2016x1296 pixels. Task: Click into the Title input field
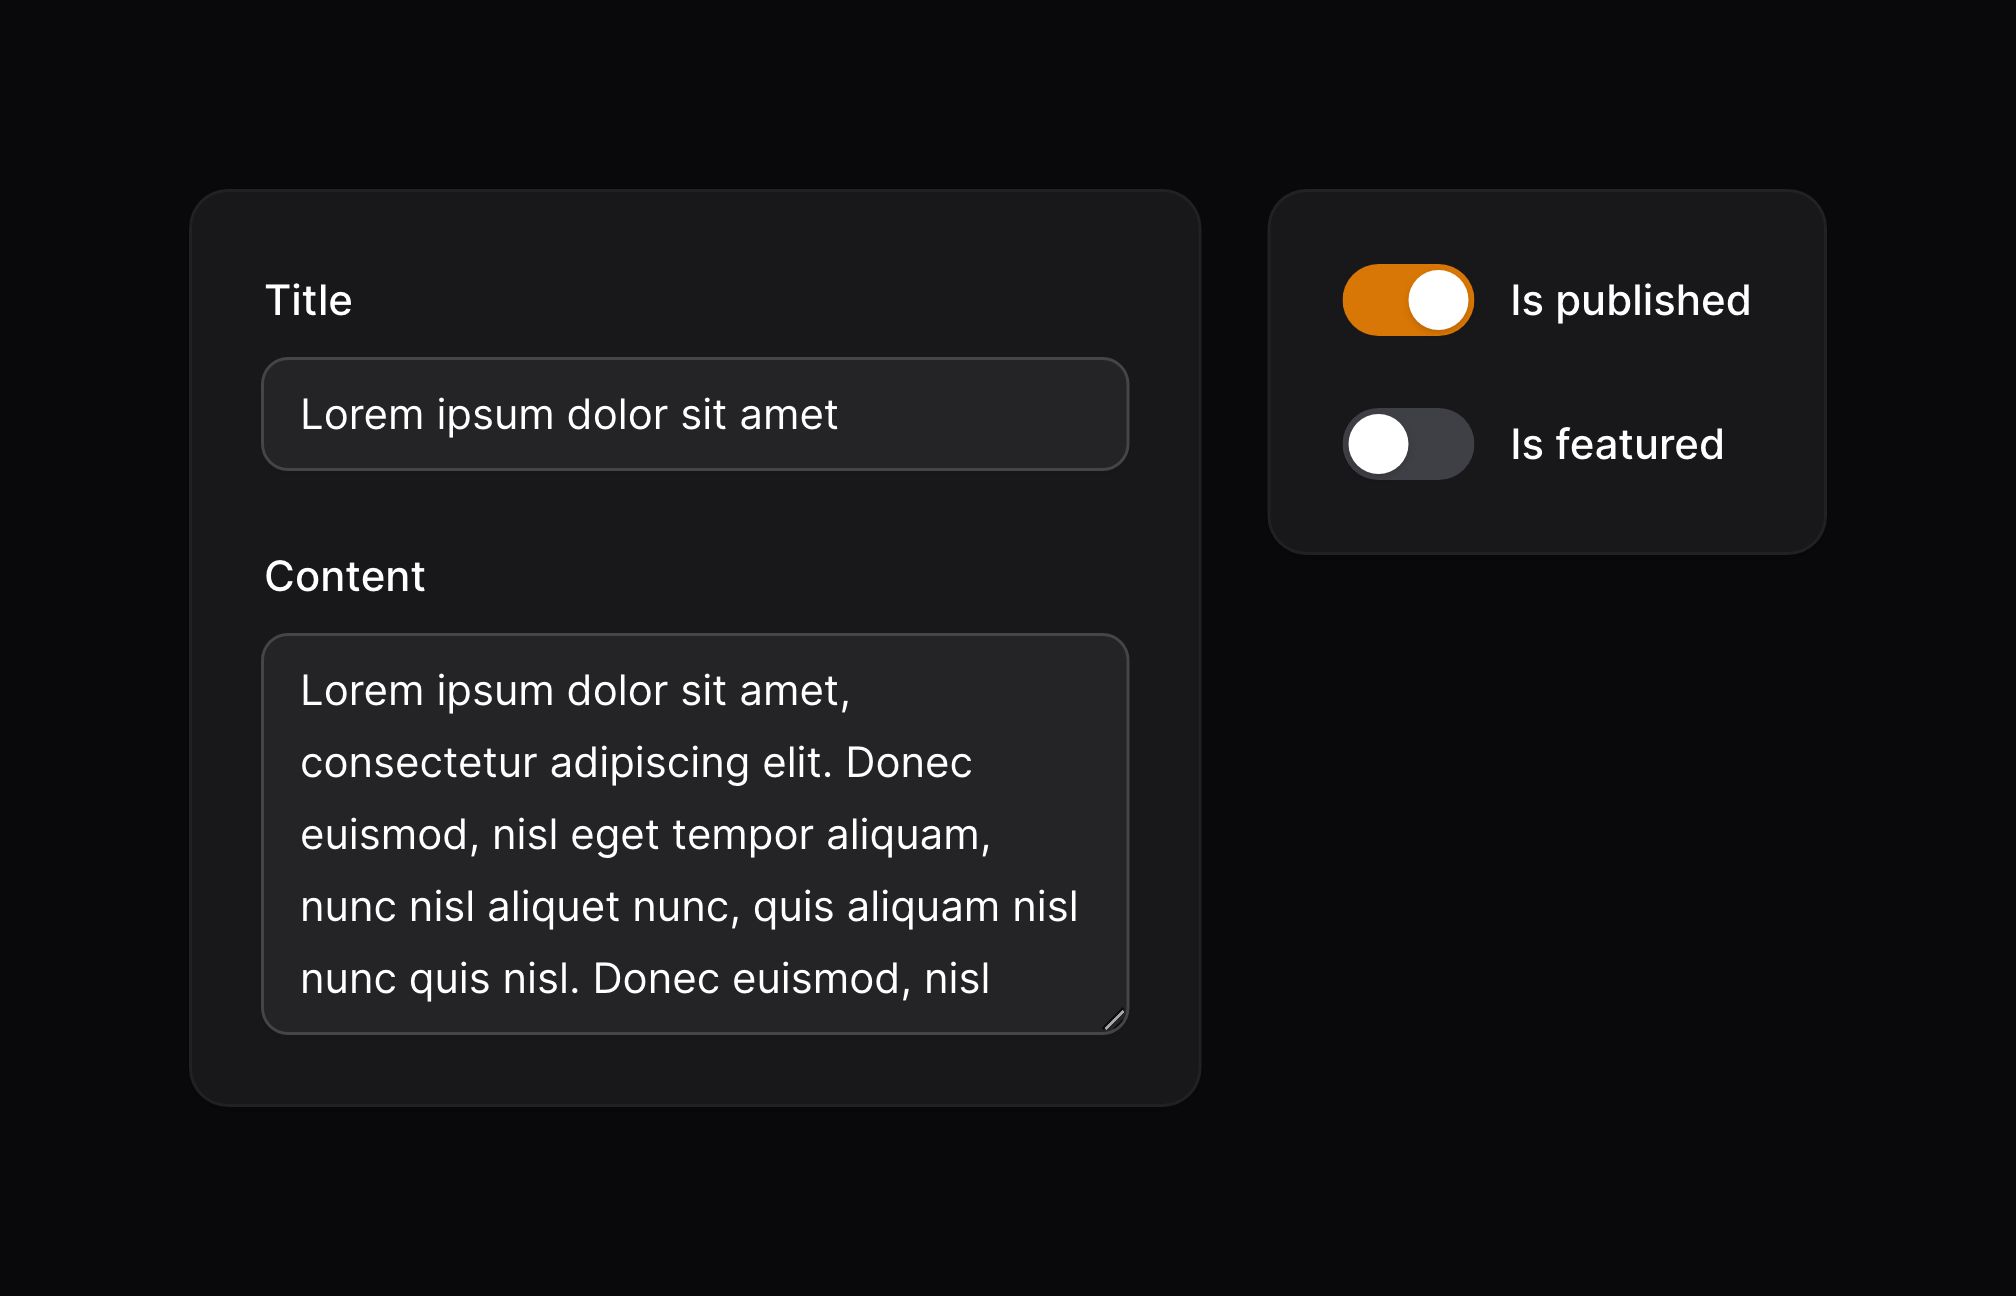point(695,414)
